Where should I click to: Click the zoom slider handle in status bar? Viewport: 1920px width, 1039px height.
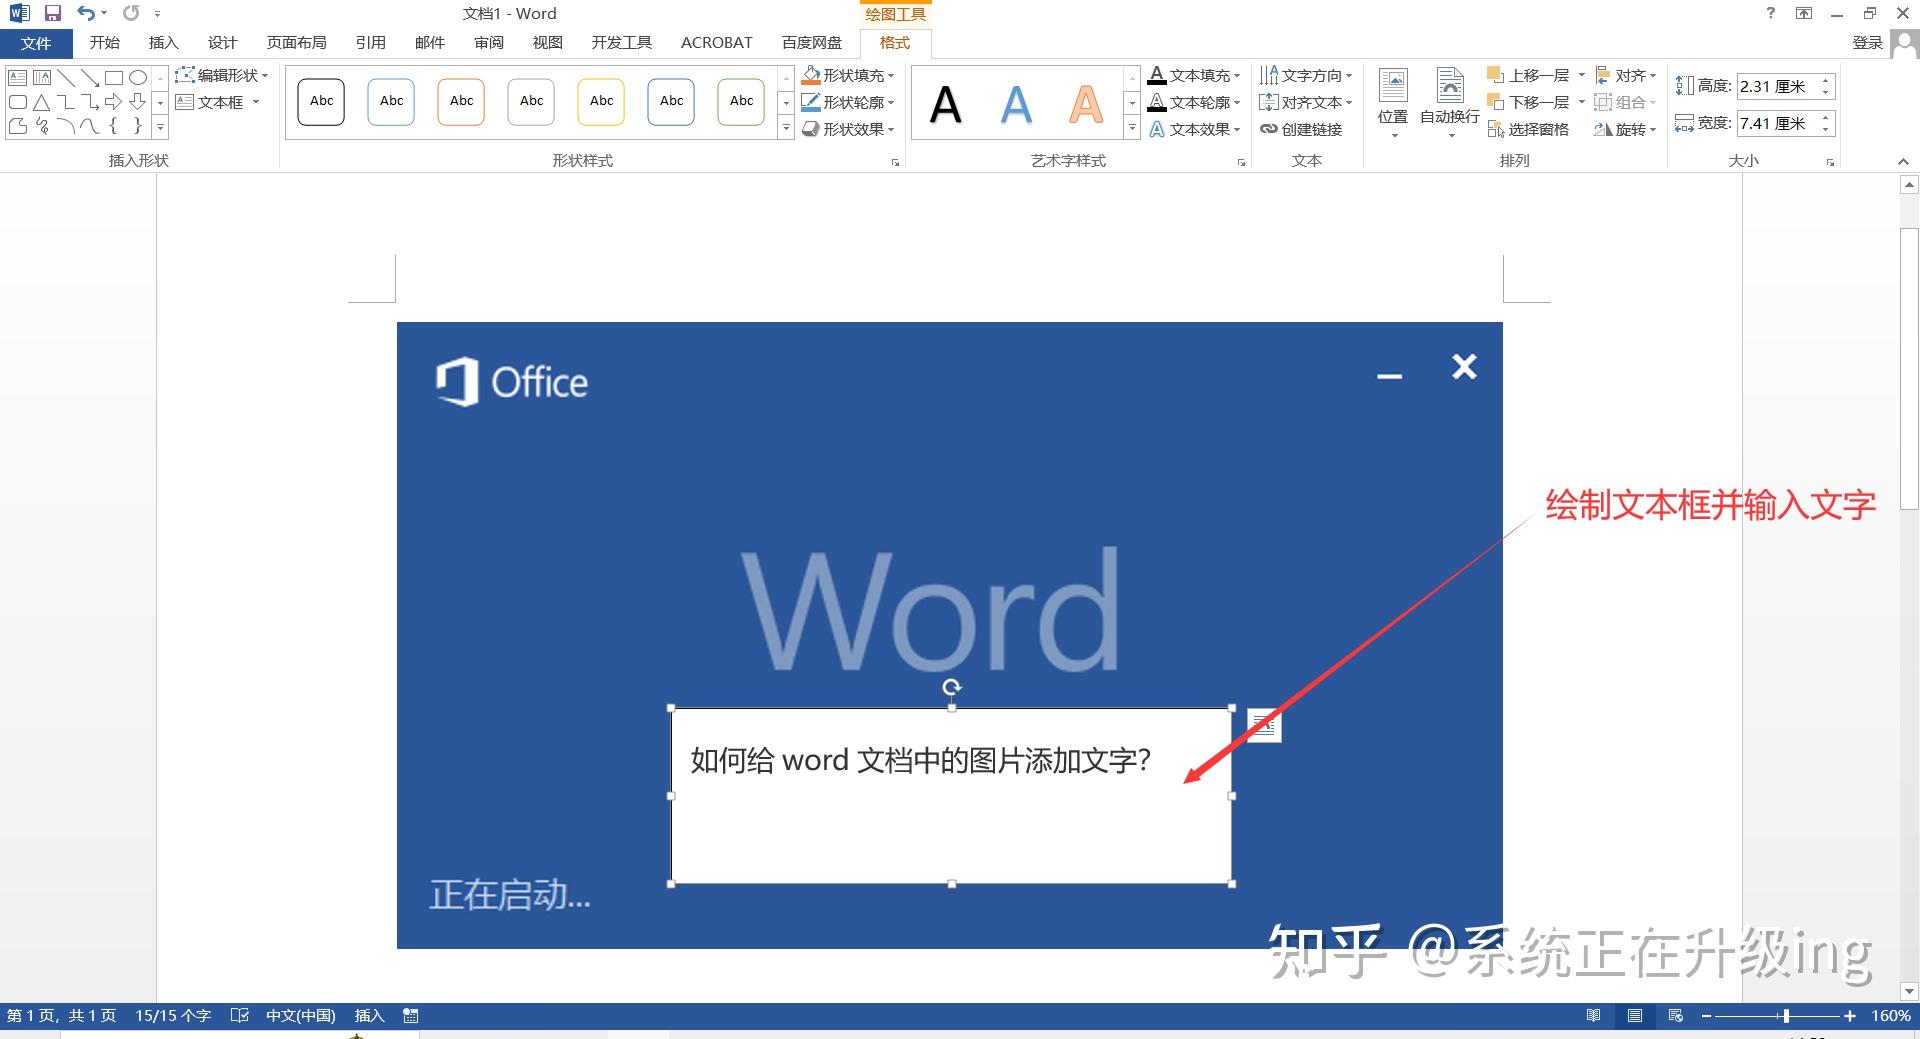coord(1786,1016)
